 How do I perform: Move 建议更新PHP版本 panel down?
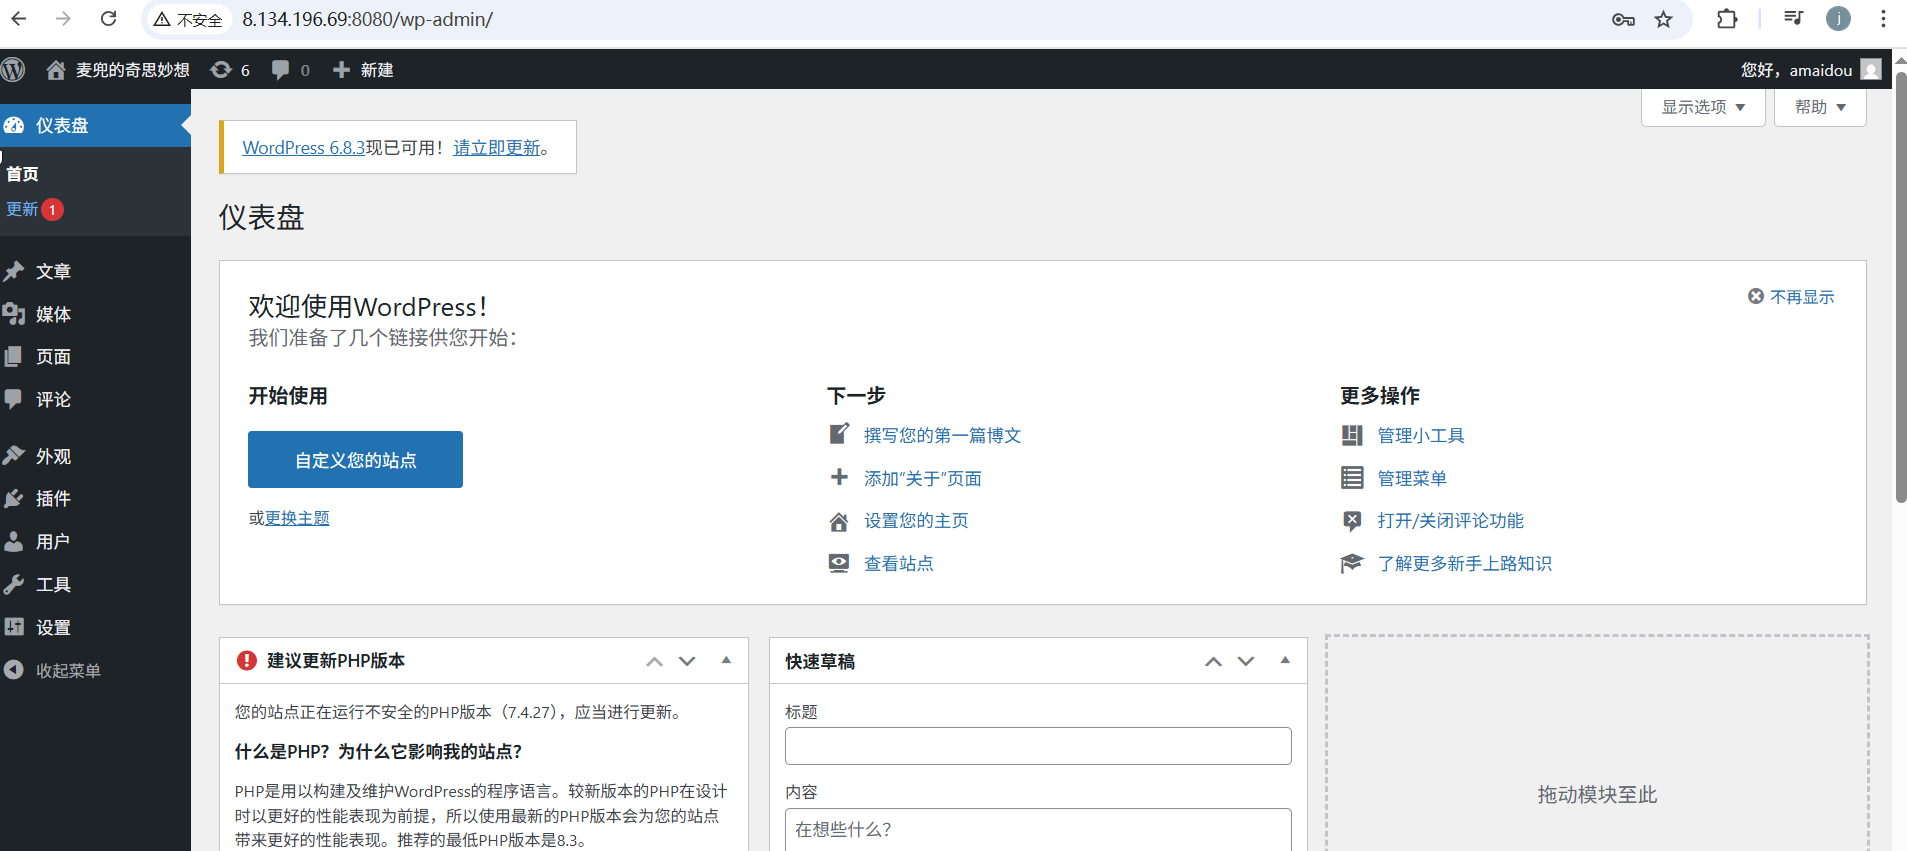pos(687,661)
